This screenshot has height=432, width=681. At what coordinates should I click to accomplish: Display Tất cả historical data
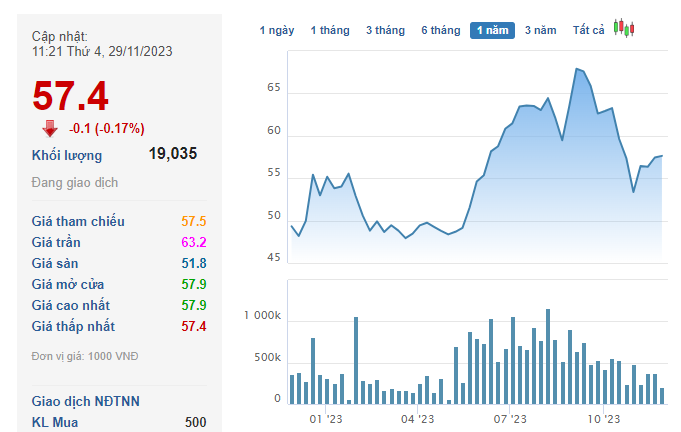click(x=588, y=31)
